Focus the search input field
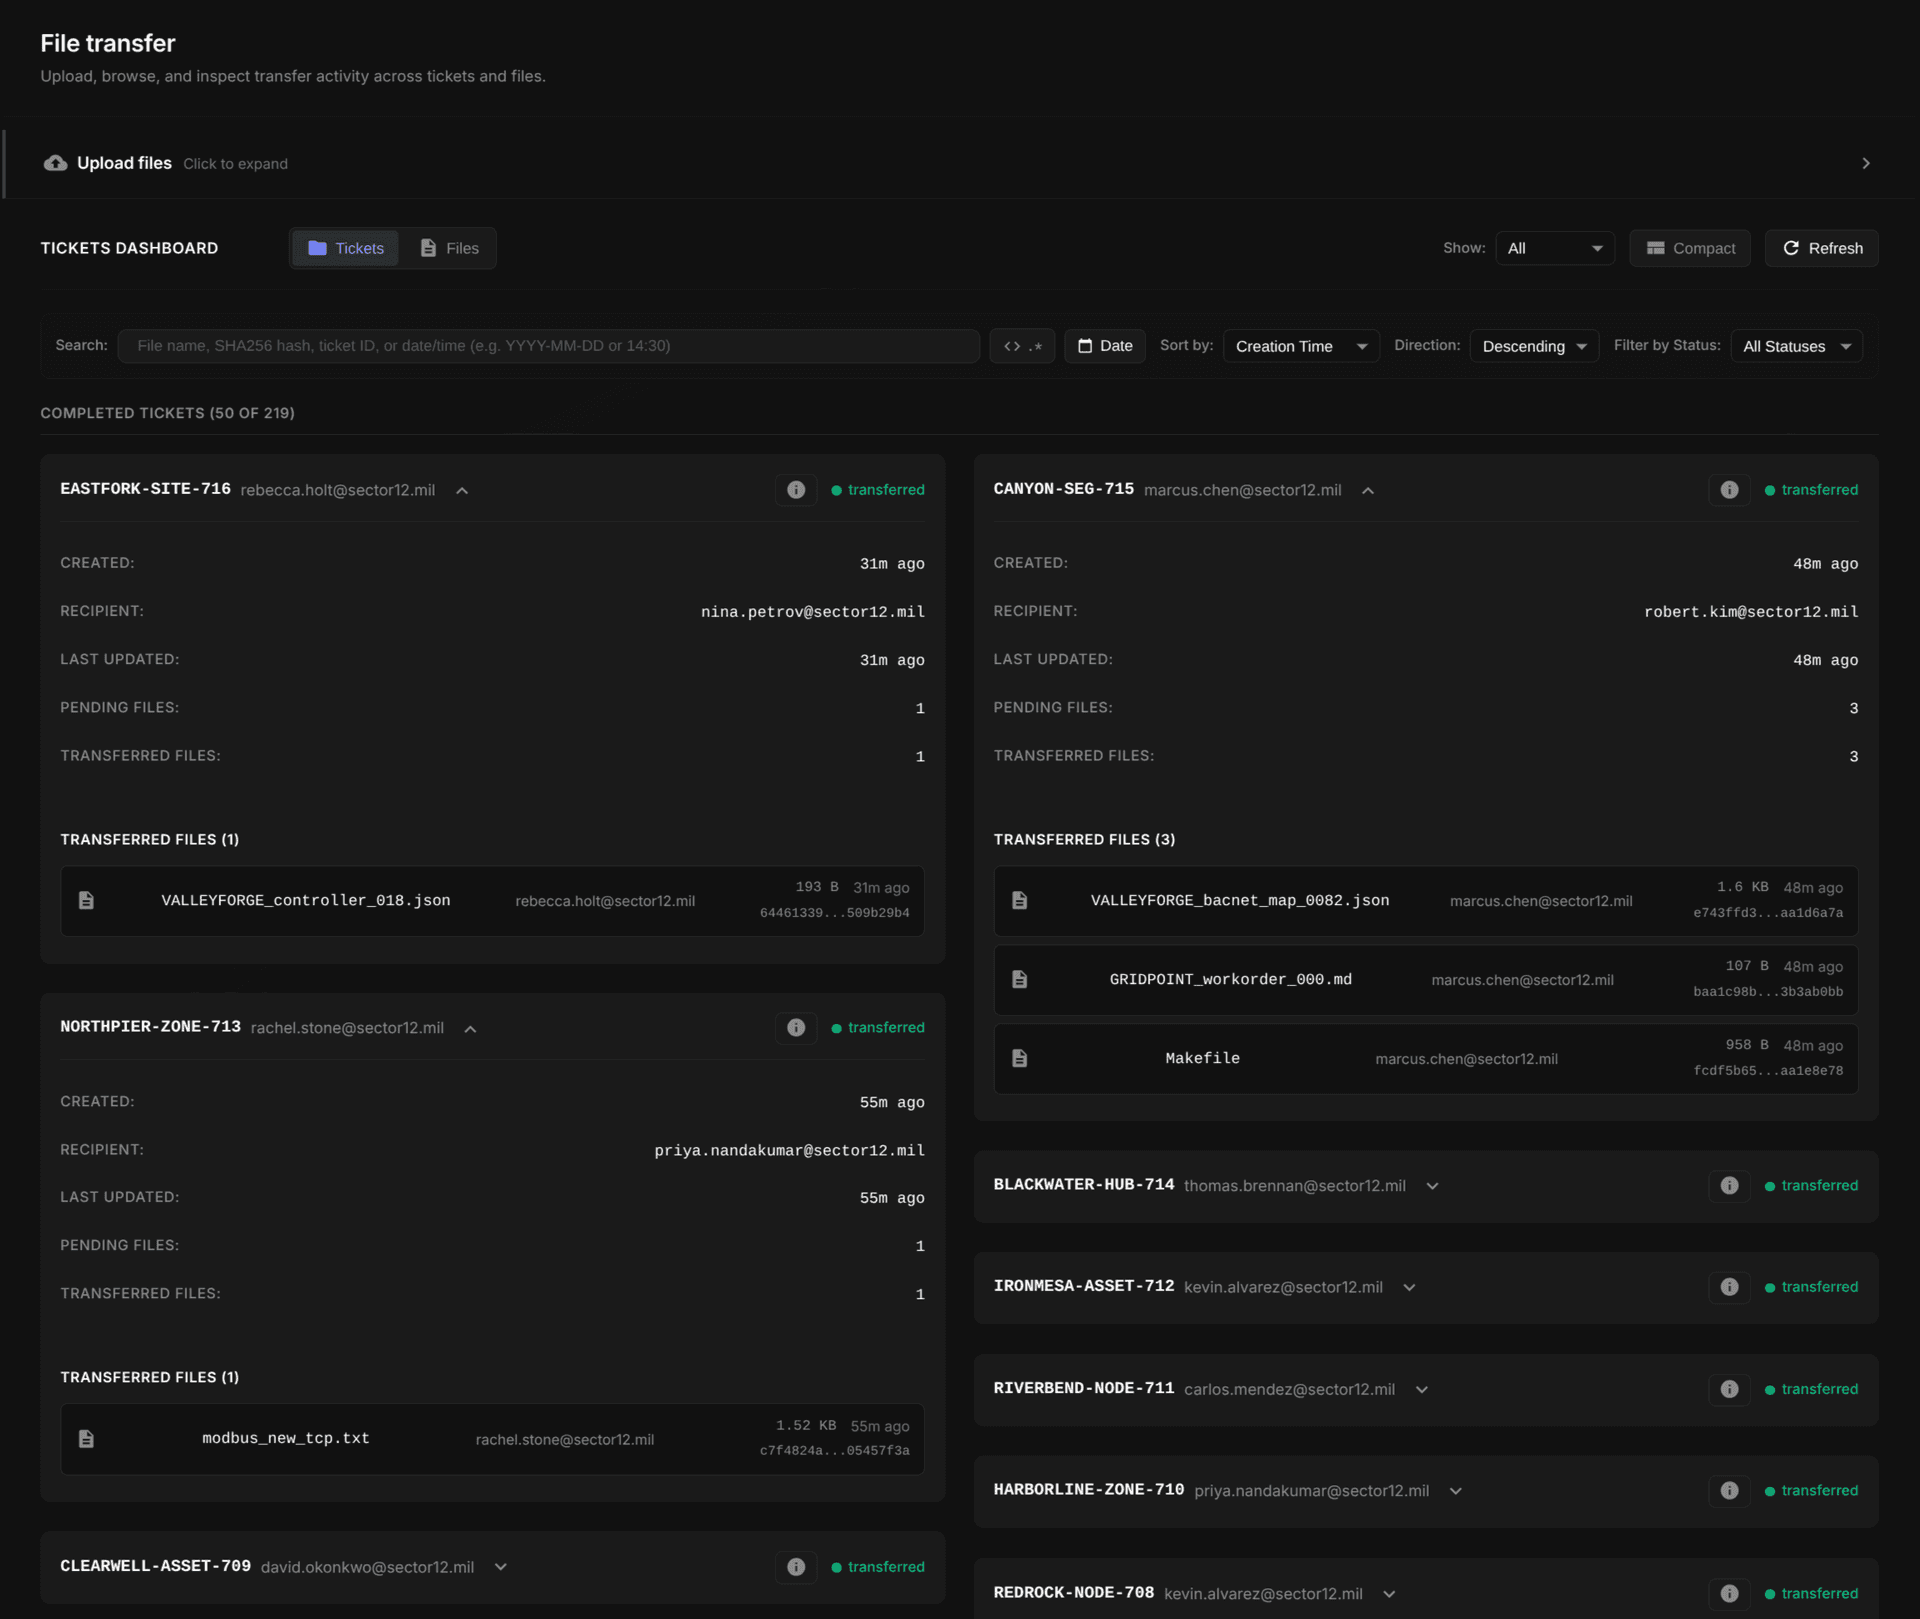The width and height of the screenshot is (1920, 1619). coord(548,346)
